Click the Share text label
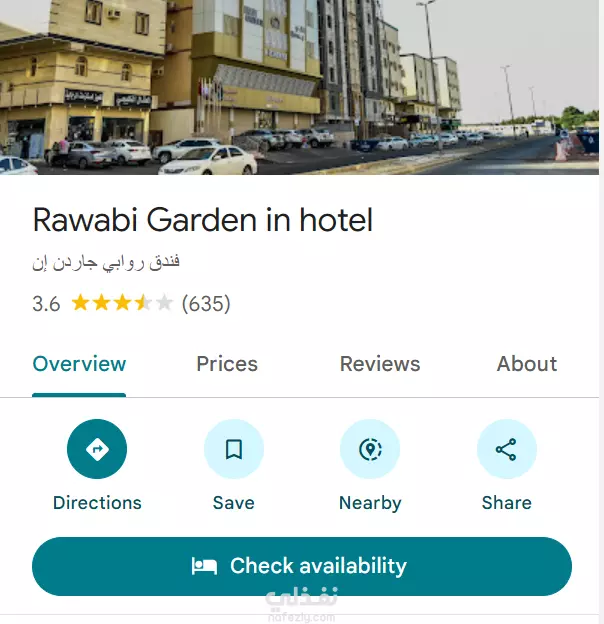This screenshot has height=624, width=604. (507, 503)
